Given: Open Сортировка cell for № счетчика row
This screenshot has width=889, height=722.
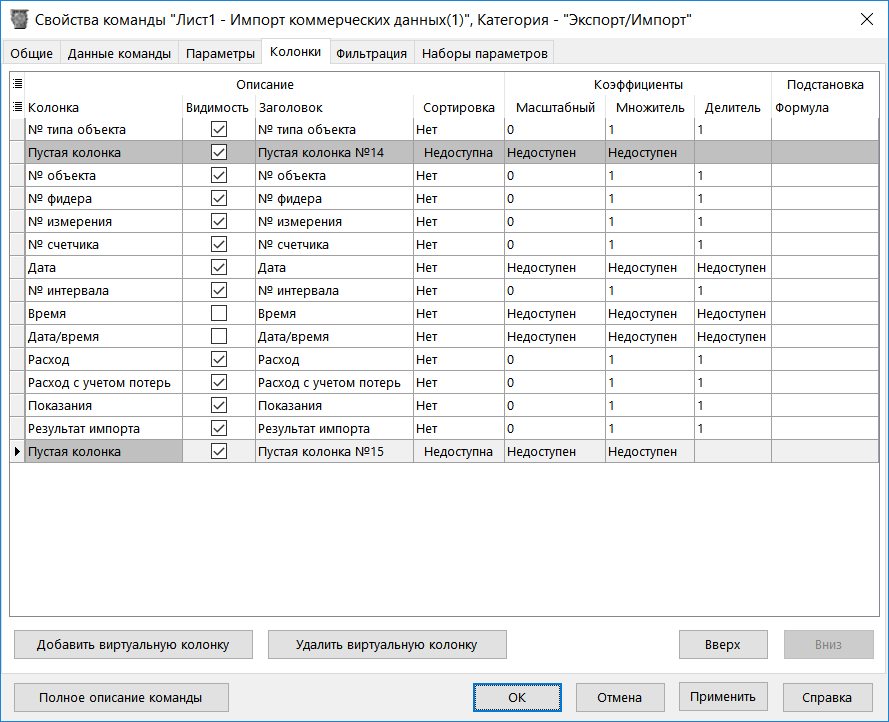Looking at the screenshot, I should coord(459,244).
